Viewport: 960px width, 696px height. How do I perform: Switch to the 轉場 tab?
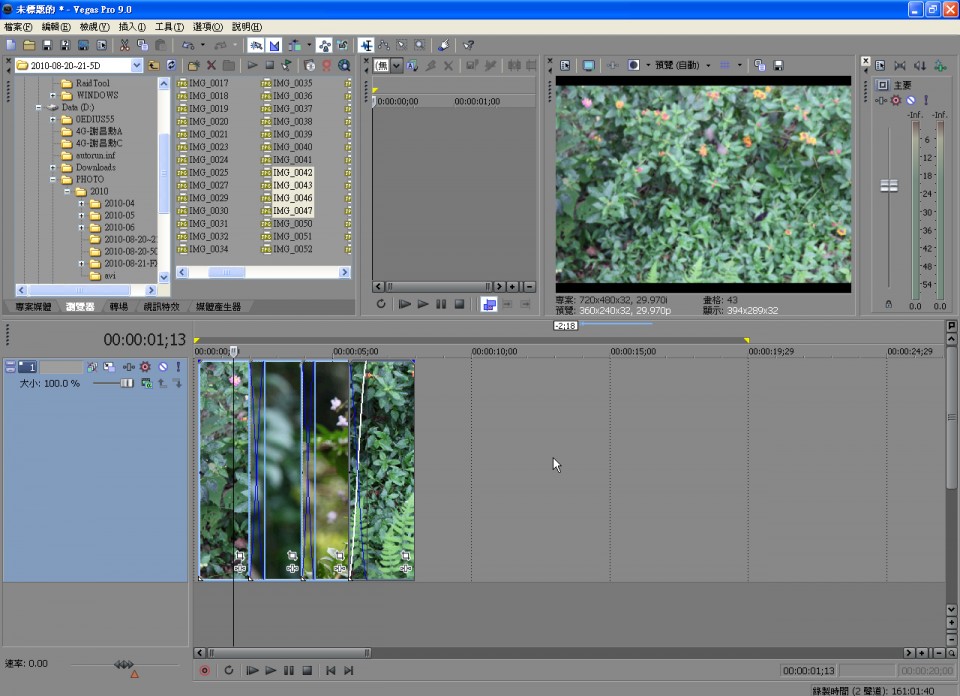coord(119,307)
